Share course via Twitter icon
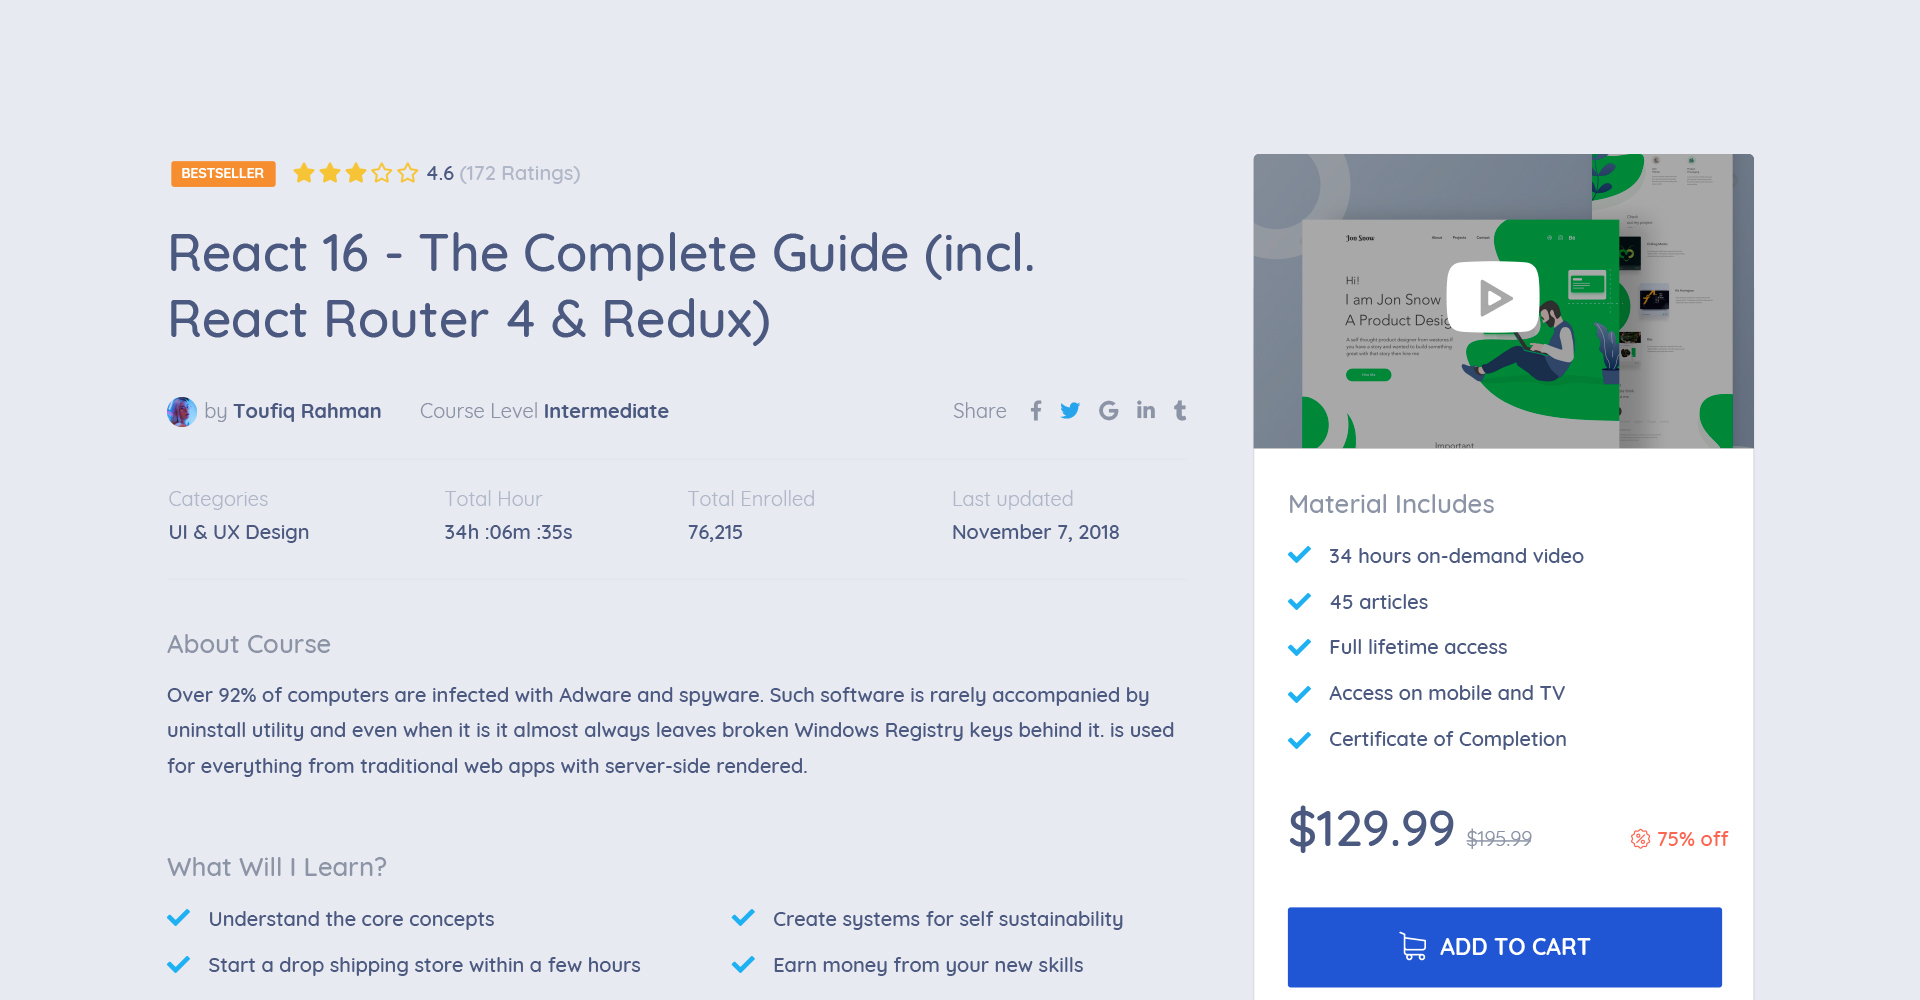This screenshot has height=1000, width=1920. tap(1070, 411)
